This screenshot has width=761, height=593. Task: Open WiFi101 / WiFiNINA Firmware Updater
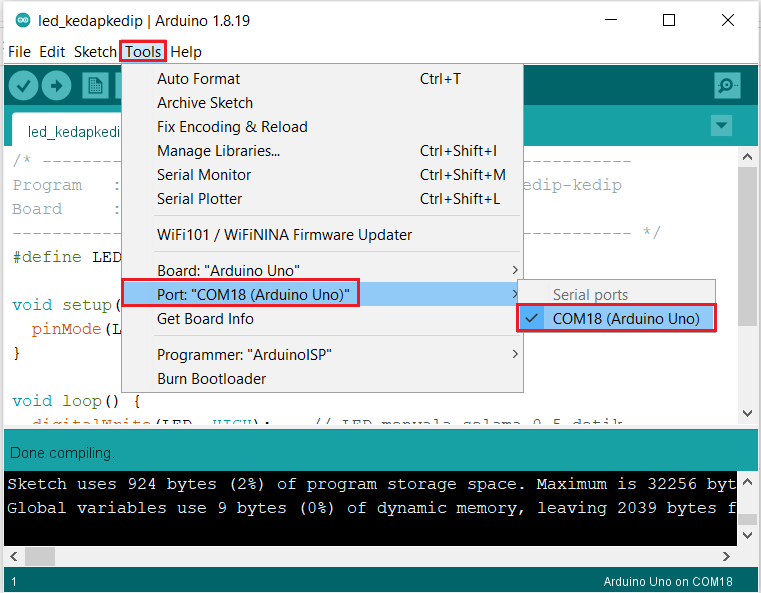(322, 235)
